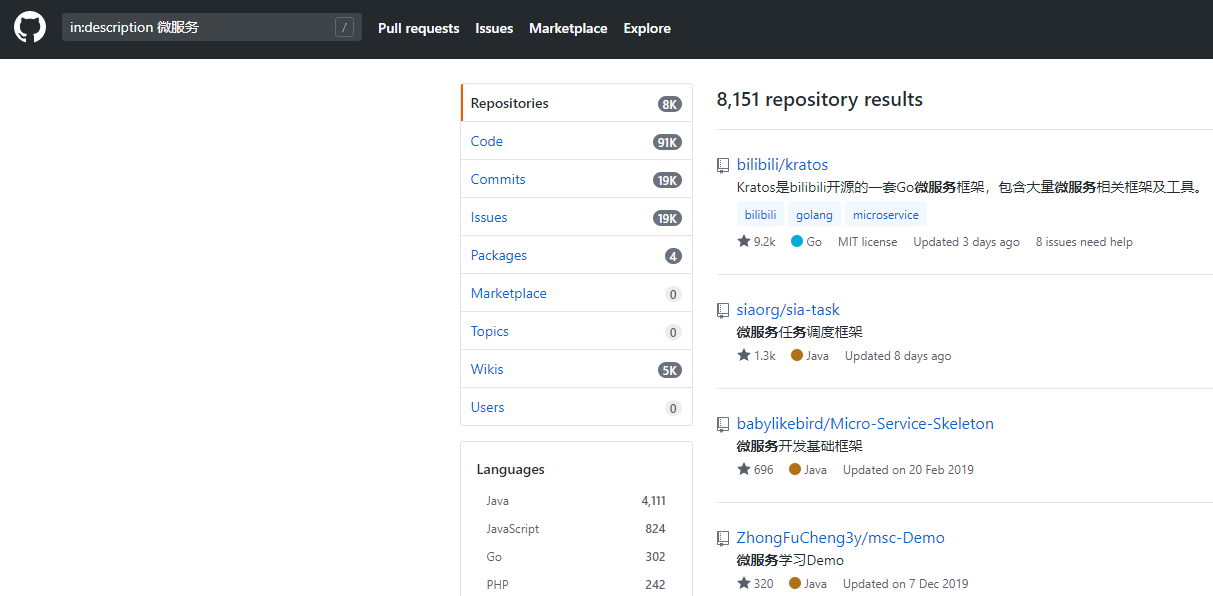Click Java color dot on Micro-Service-Skeleton
The height and width of the screenshot is (596, 1213).
(795, 469)
